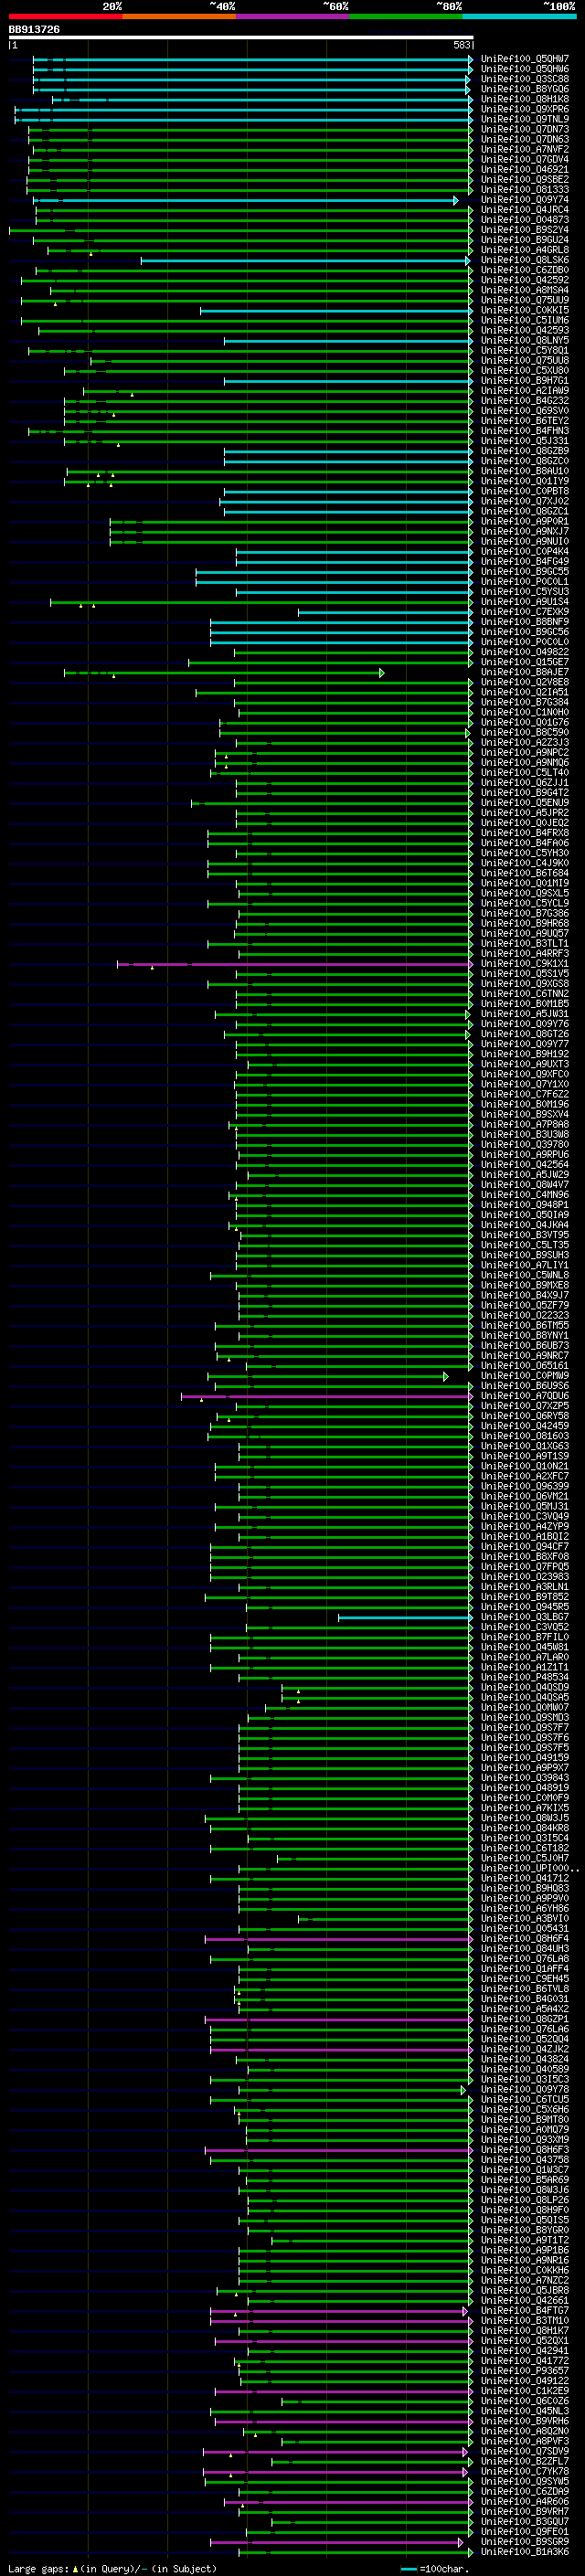
Task: Open UniRef100_Q7DN73 entry
Action: coord(525,129)
